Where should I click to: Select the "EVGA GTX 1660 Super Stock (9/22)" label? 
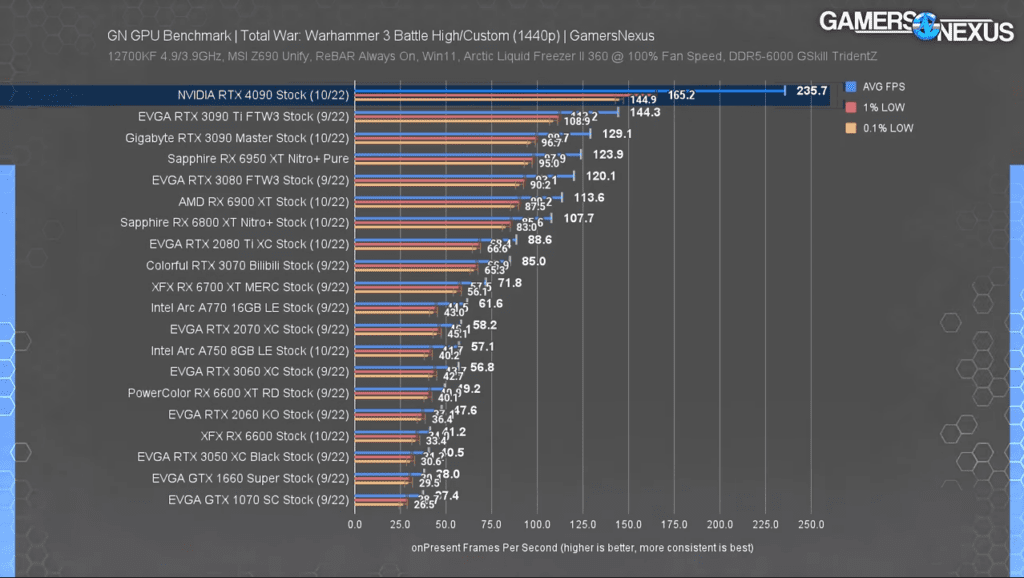click(x=251, y=479)
